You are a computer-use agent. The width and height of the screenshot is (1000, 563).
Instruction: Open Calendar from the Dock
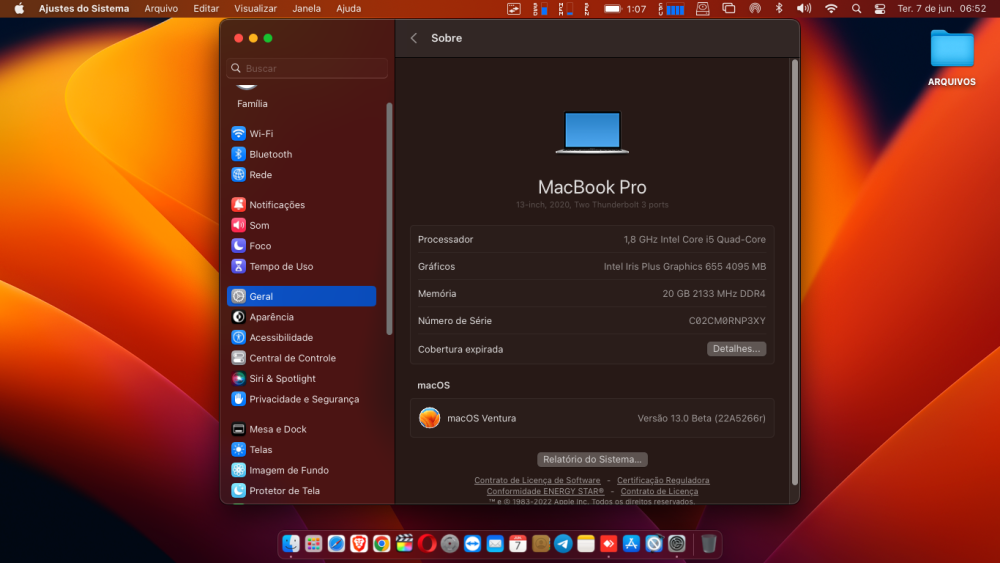(x=518, y=543)
